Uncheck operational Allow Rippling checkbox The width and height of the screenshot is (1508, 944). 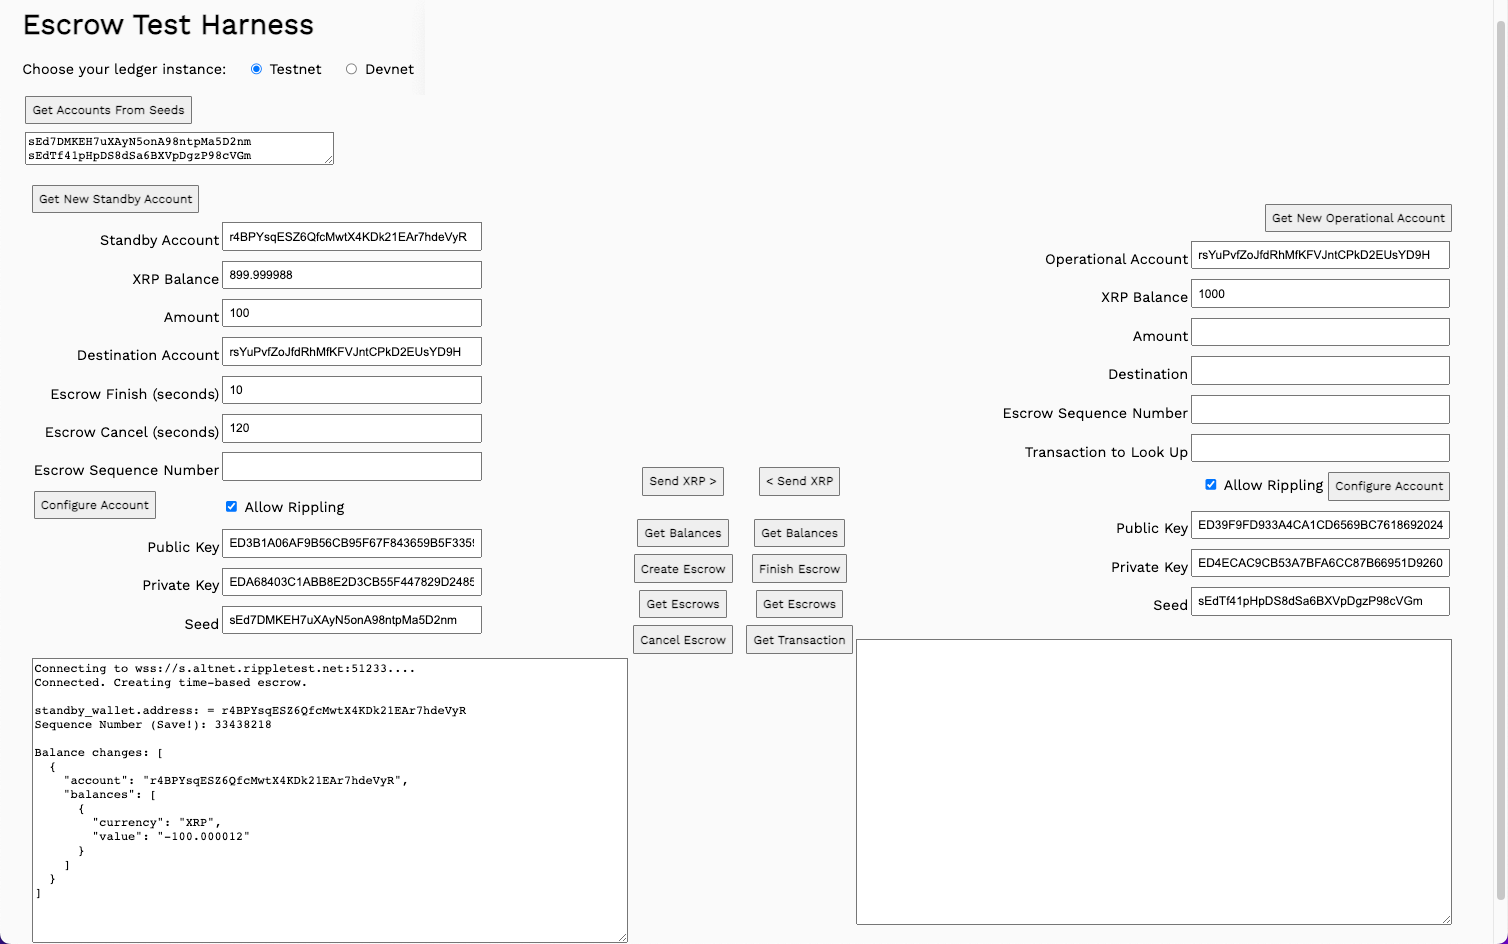[1210, 485]
